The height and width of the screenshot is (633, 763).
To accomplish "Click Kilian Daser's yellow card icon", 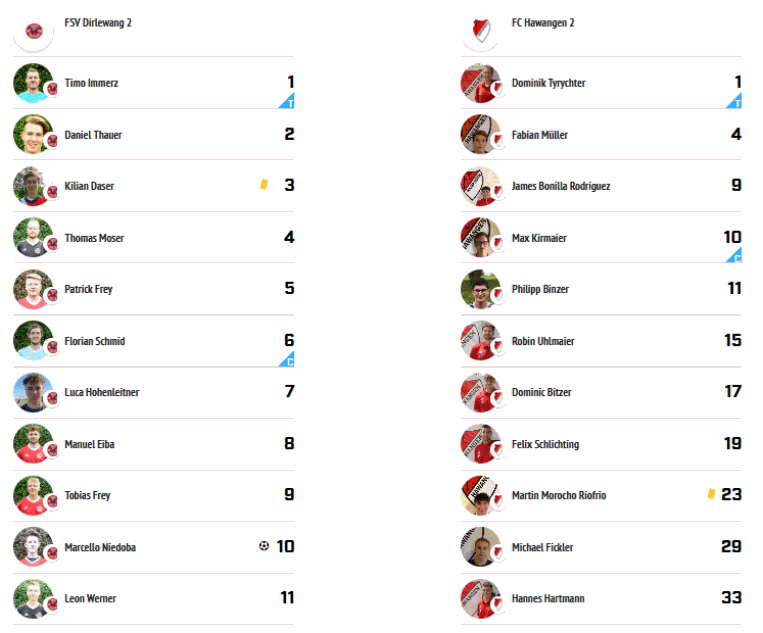I will (x=264, y=184).
